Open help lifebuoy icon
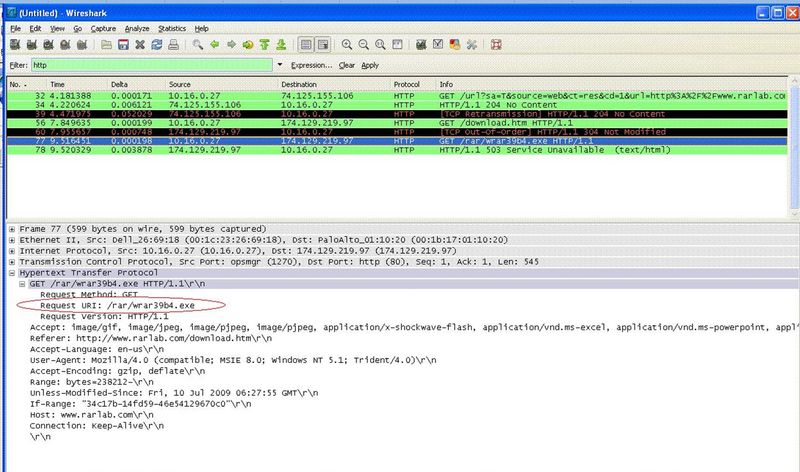Screen dimensions: 800x472 click(x=496, y=45)
